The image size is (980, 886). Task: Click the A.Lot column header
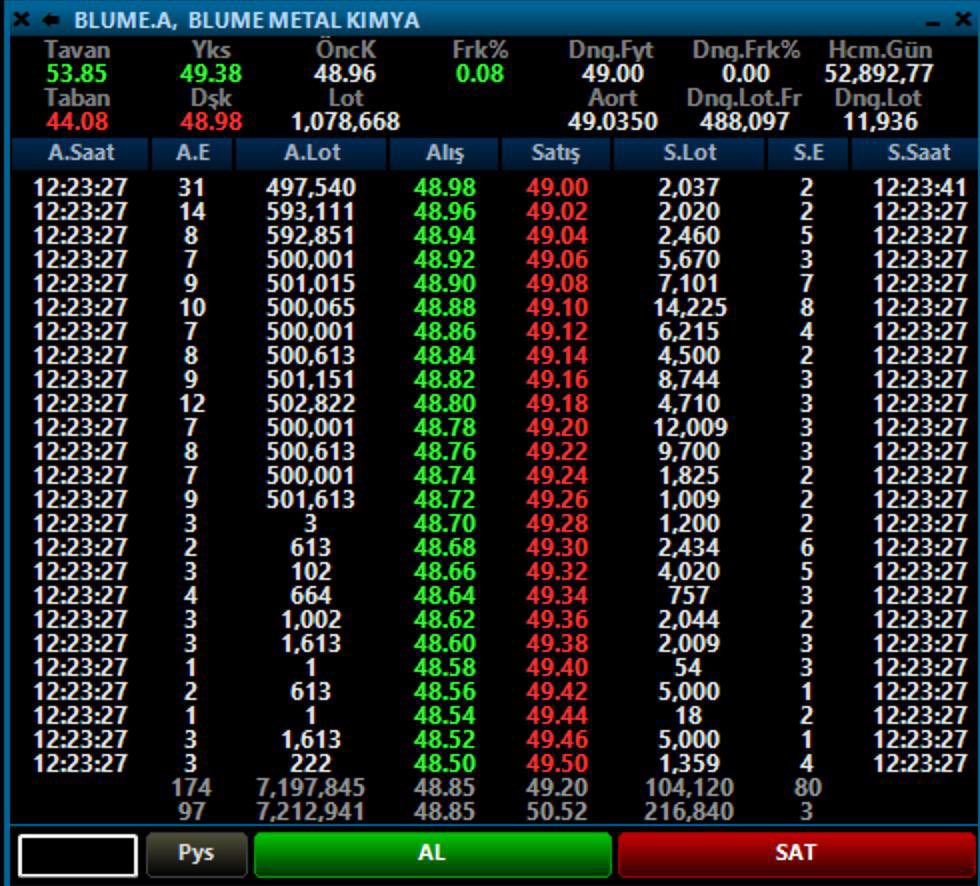pyautogui.click(x=311, y=153)
